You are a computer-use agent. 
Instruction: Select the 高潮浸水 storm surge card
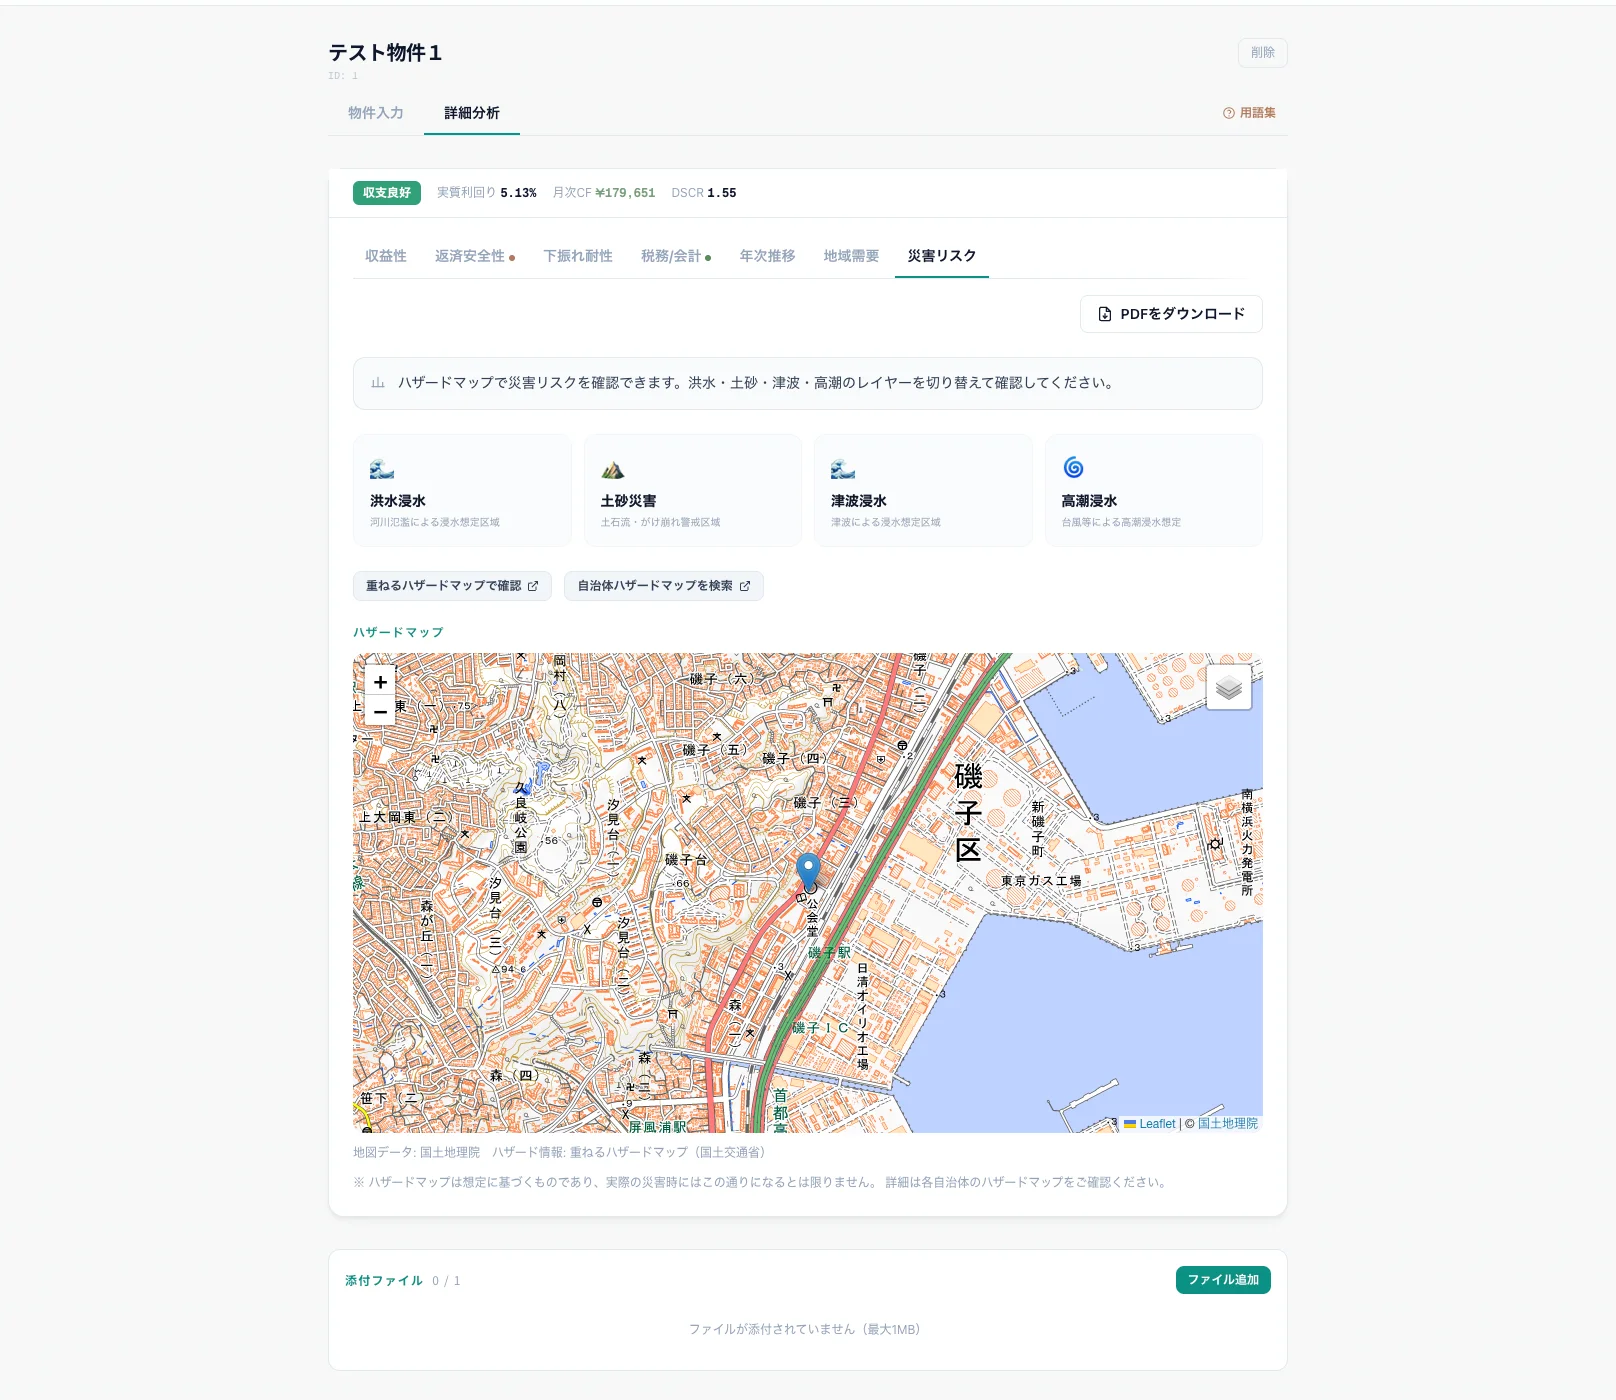(x=1153, y=490)
